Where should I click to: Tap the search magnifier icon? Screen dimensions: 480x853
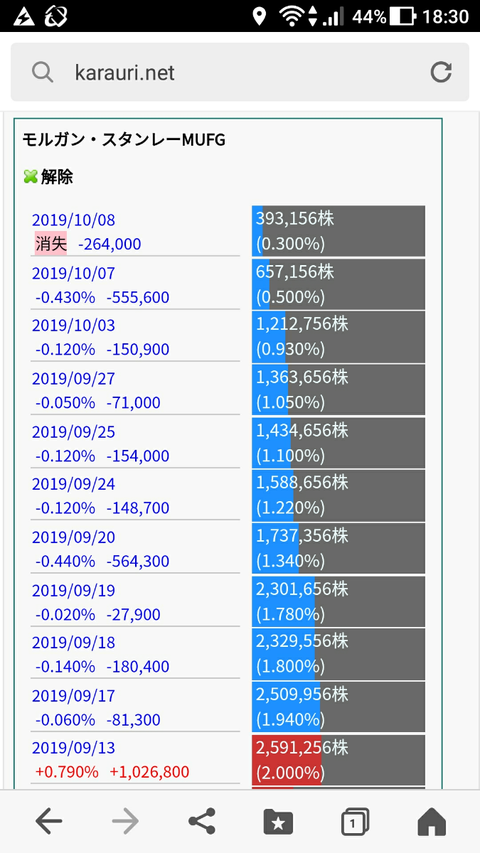pos(42,72)
